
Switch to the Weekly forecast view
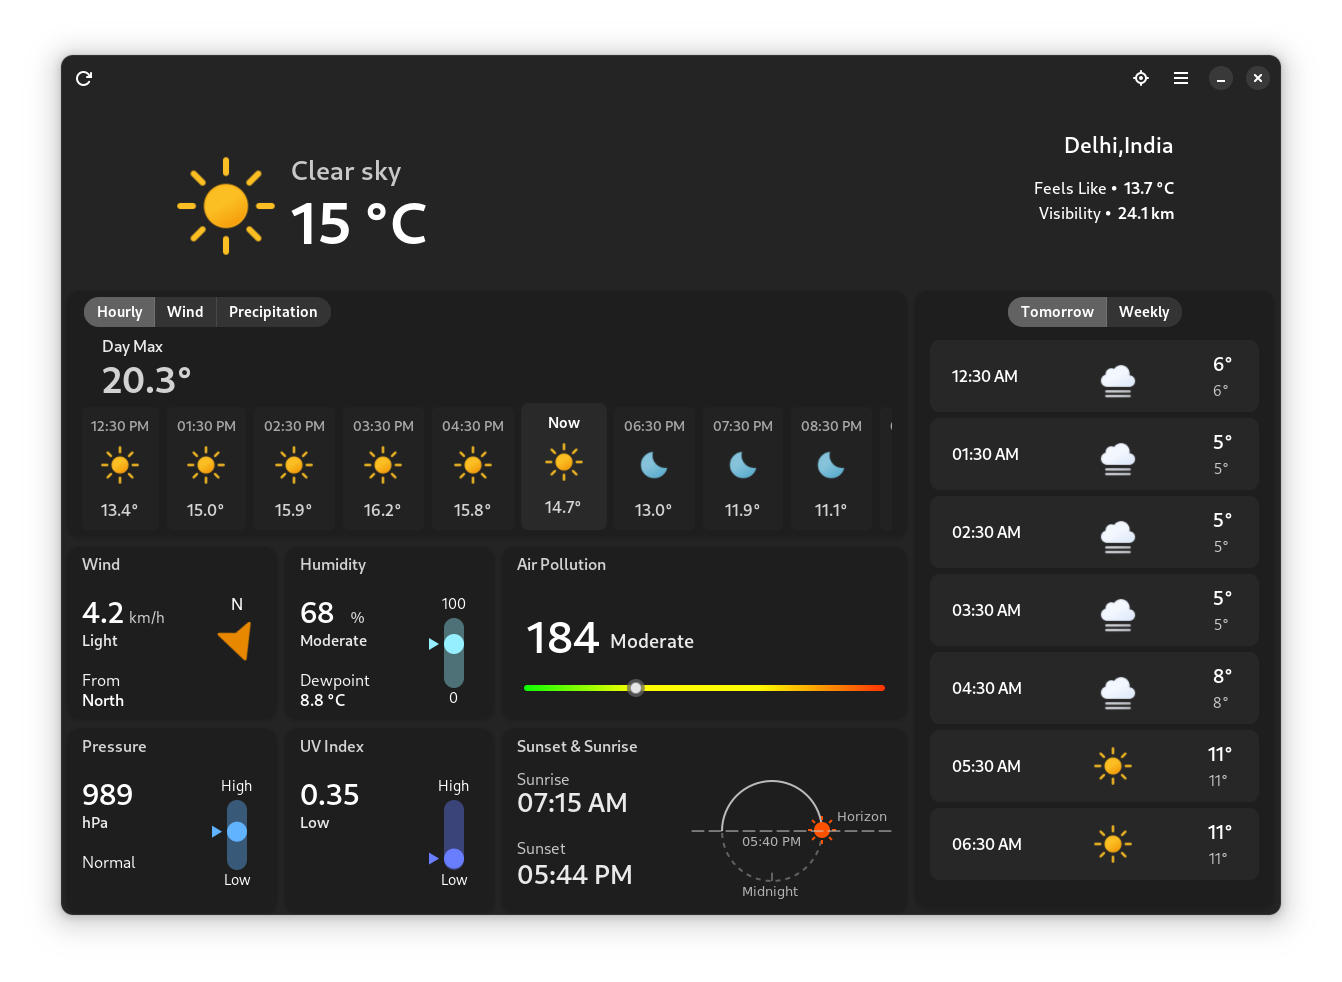(x=1144, y=311)
